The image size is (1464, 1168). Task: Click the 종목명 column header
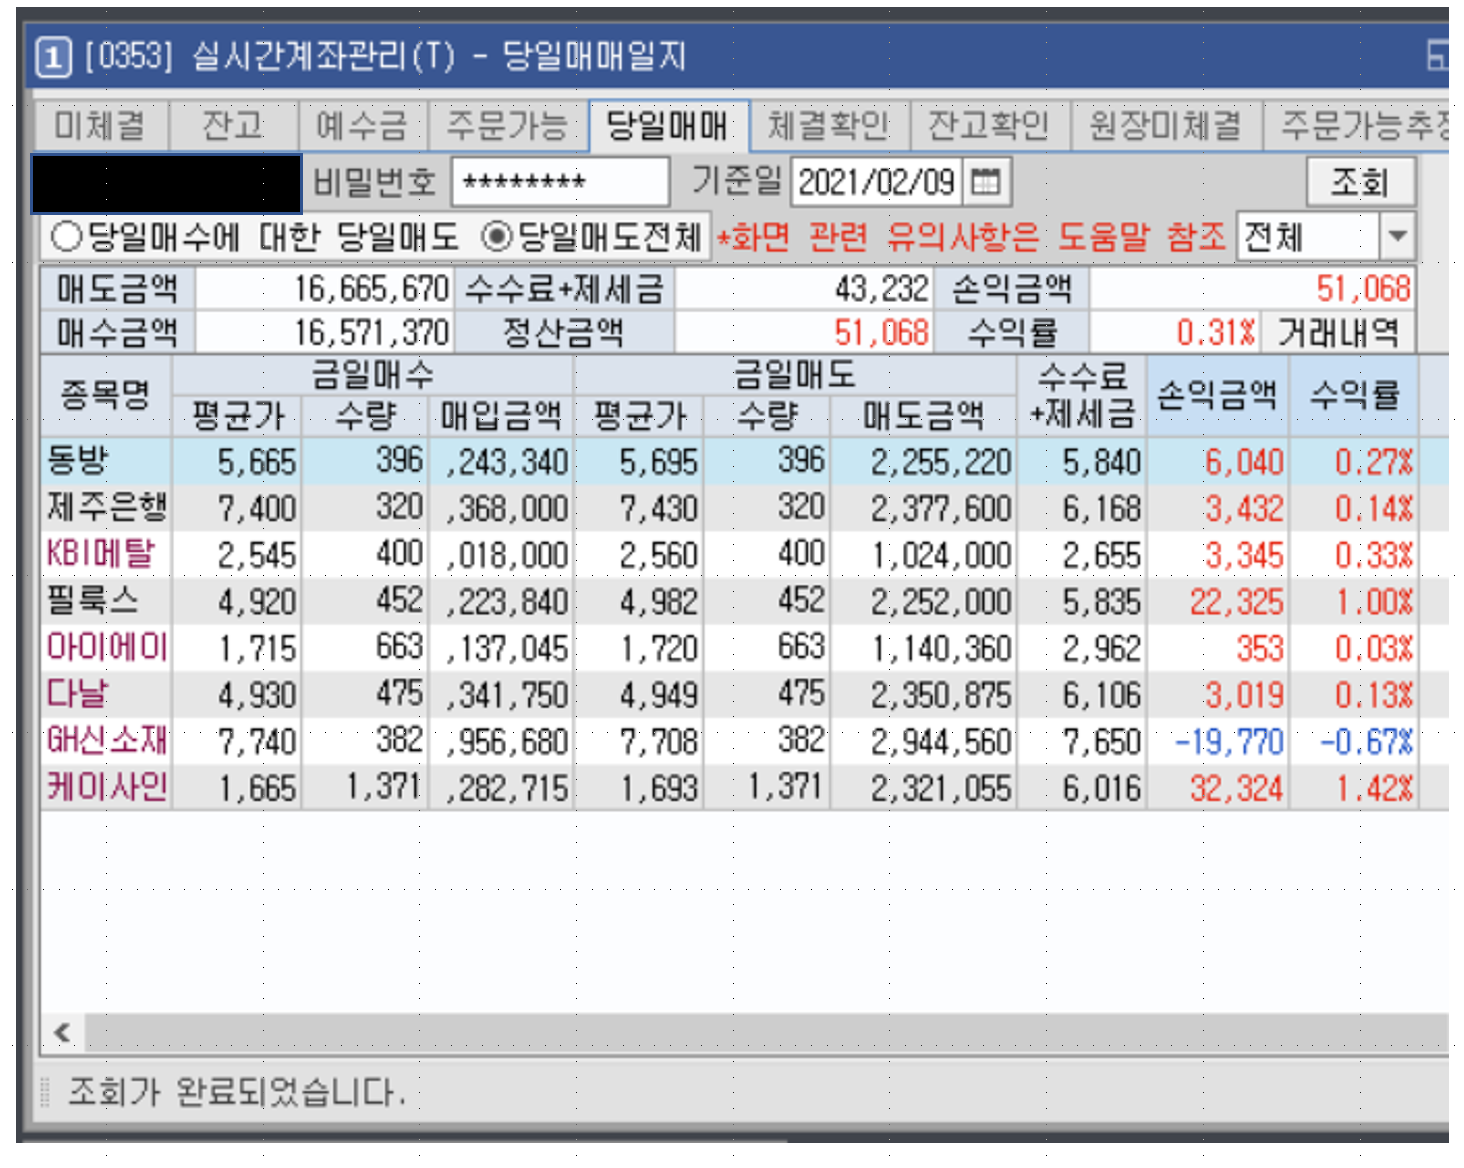106,395
